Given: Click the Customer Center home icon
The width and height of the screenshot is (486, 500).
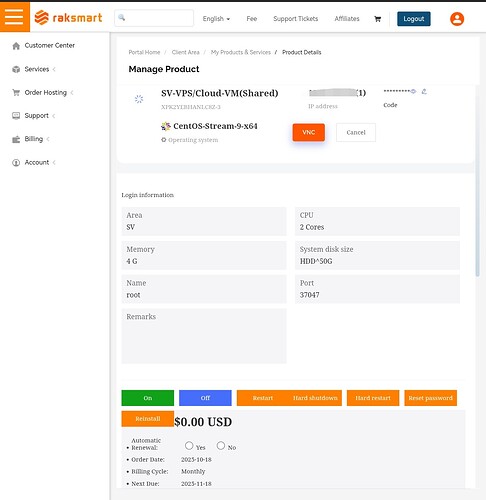Looking at the screenshot, I should (x=16, y=46).
